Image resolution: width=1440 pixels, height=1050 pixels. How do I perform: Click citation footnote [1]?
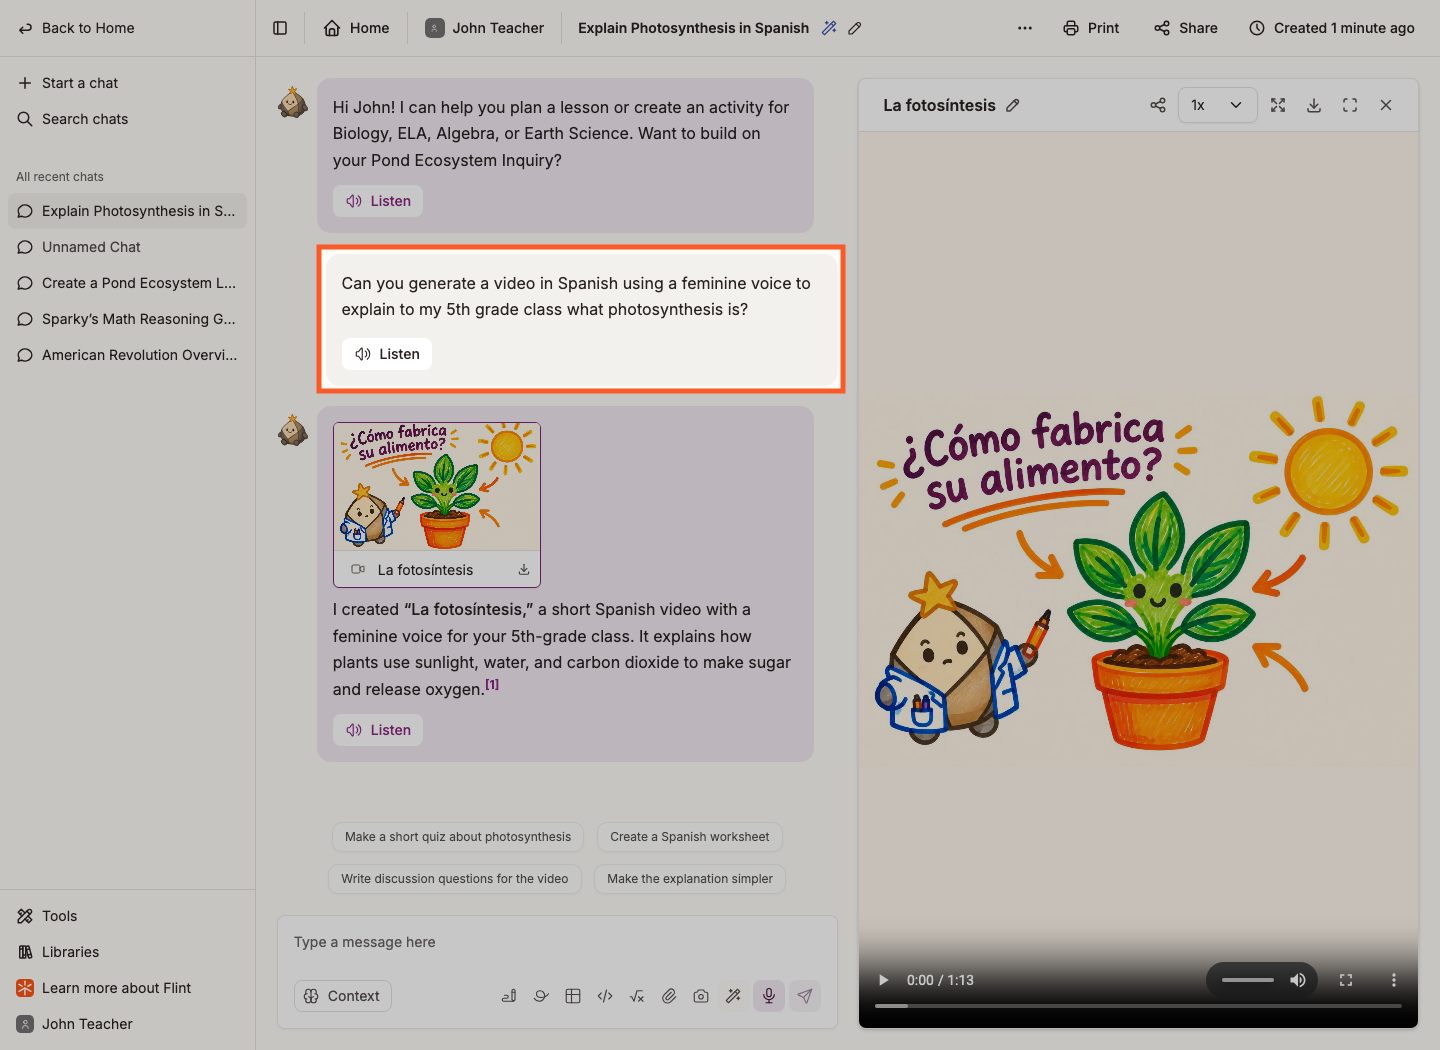point(492,685)
